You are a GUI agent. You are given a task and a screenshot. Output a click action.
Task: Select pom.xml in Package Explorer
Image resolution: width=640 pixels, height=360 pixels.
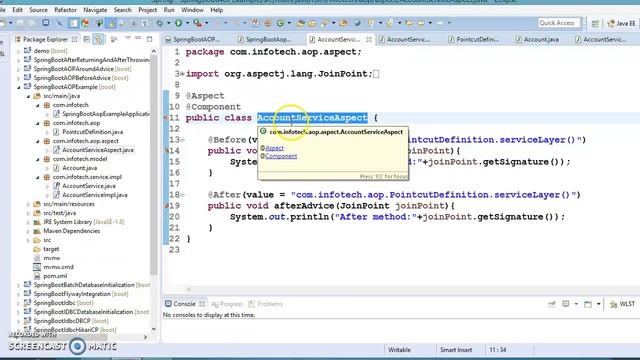(x=55, y=276)
